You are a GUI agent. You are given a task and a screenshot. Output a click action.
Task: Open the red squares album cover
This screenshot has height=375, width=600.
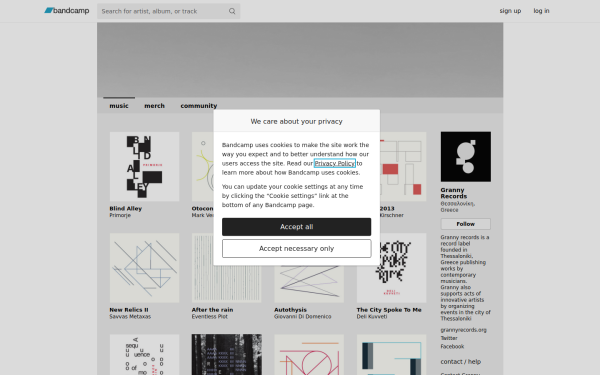tap(403, 166)
